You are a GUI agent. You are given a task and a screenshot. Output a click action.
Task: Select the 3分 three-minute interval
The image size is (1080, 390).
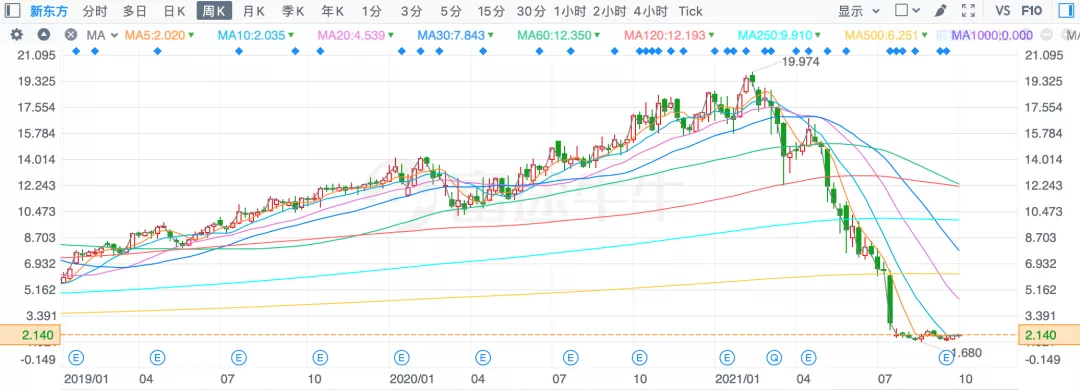[x=411, y=11]
